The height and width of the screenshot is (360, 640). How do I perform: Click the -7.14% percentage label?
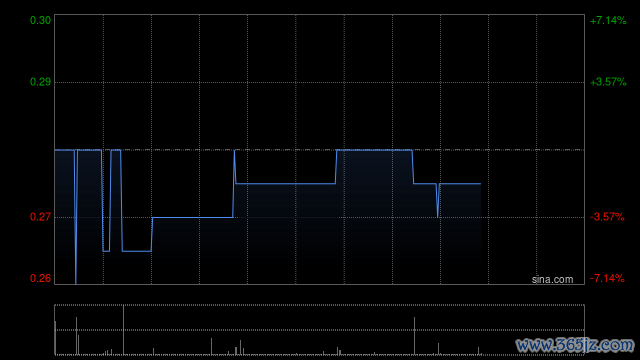pyautogui.click(x=607, y=278)
